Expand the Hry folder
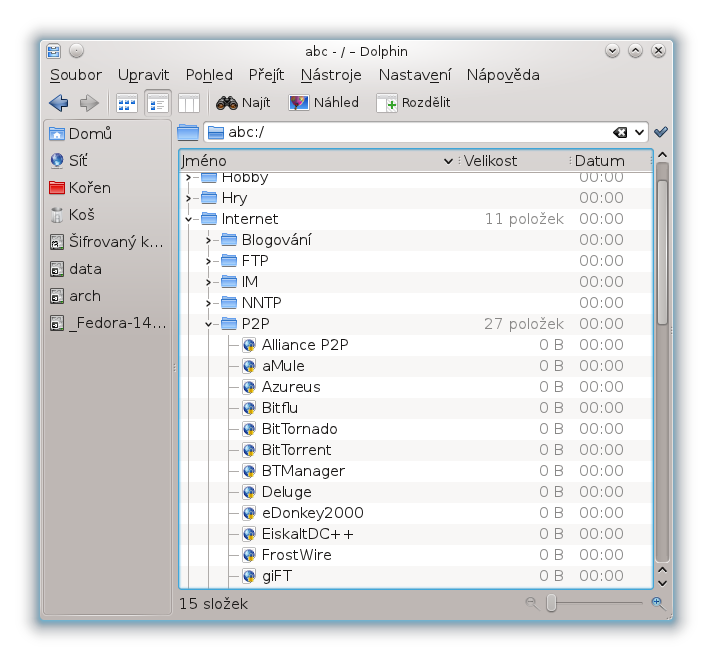The height and width of the screenshot is (660, 713). coord(188,198)
